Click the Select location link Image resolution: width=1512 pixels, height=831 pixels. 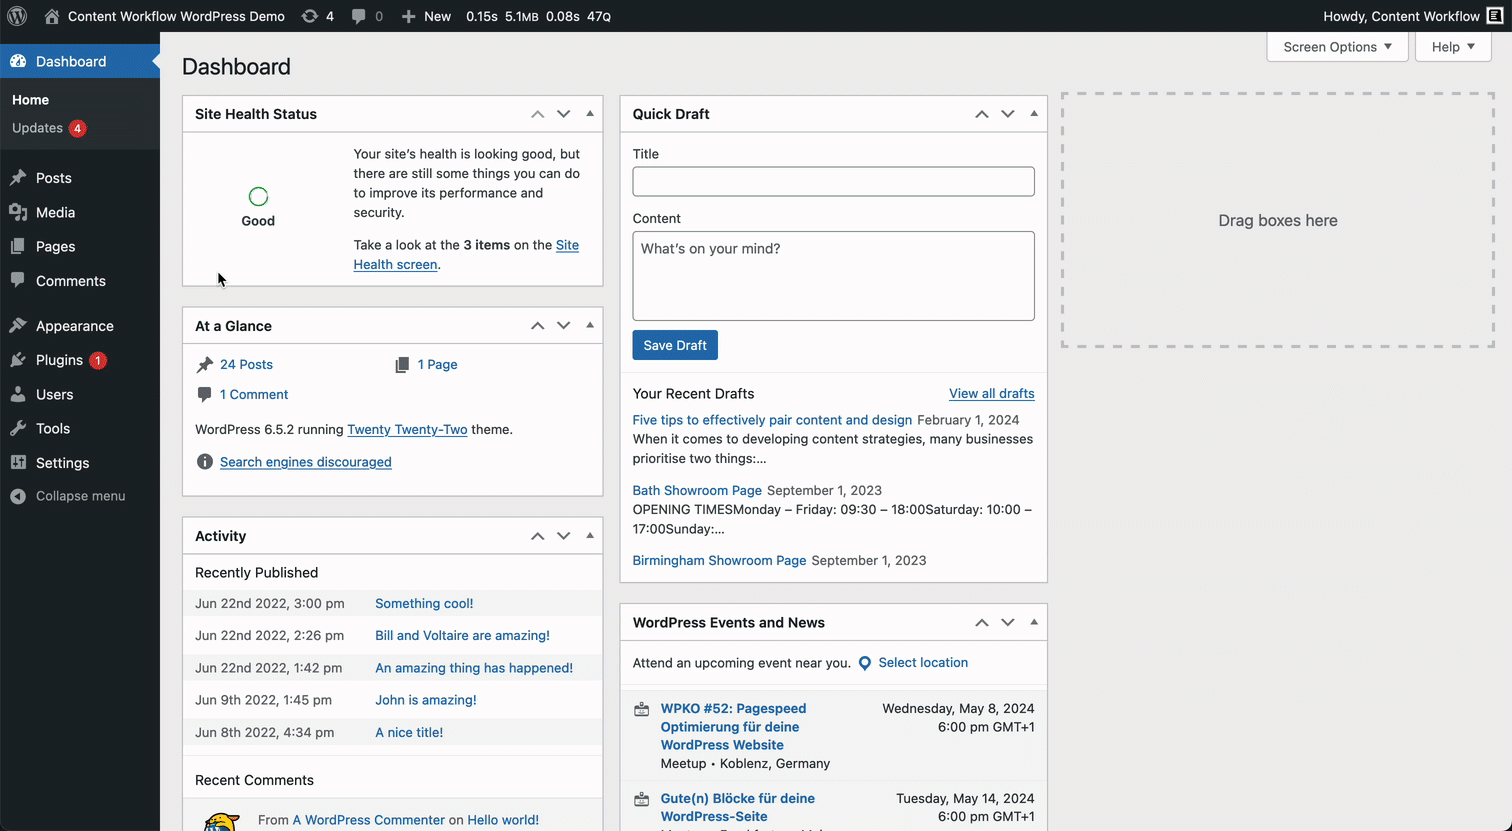[923, 663]
